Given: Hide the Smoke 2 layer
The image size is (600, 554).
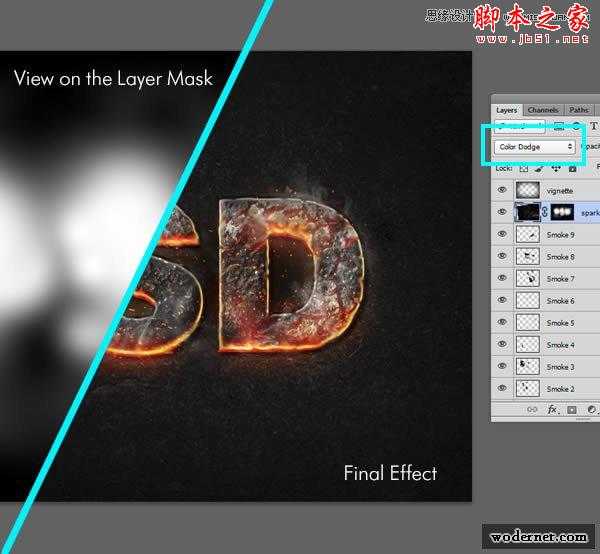Looking at the screenshot, I should [x=502, y=388].
